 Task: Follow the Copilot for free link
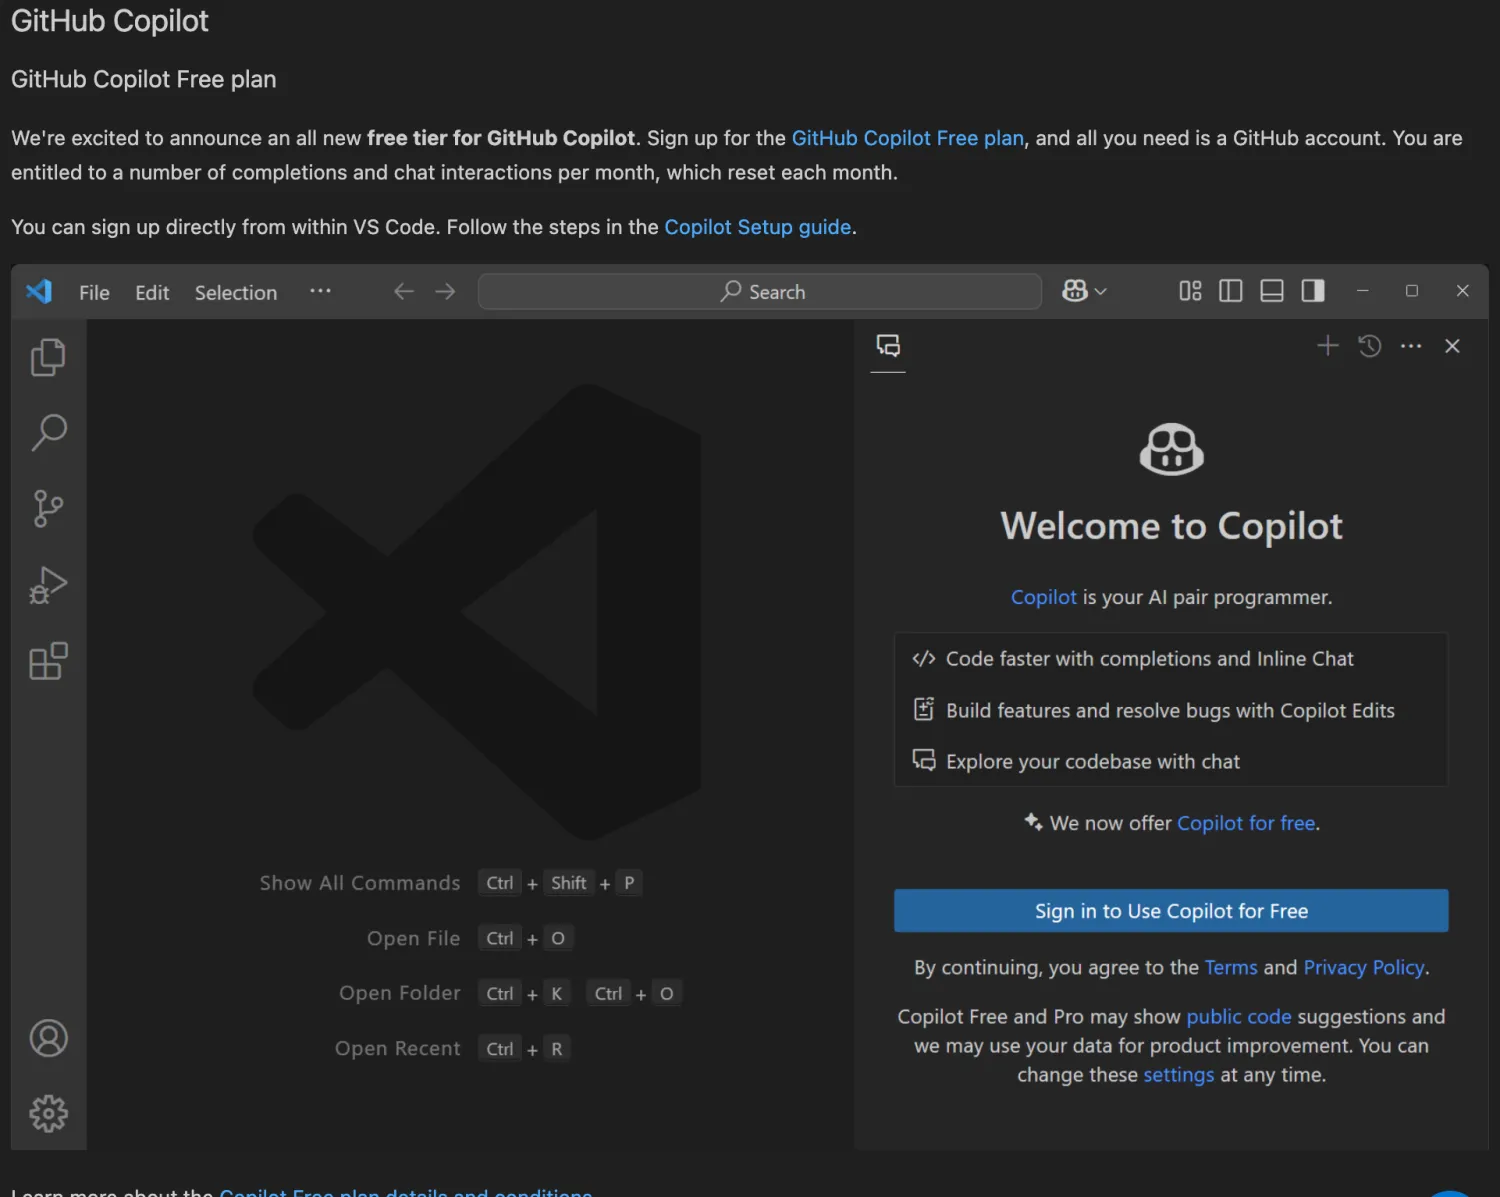(x=1246, y=823)
